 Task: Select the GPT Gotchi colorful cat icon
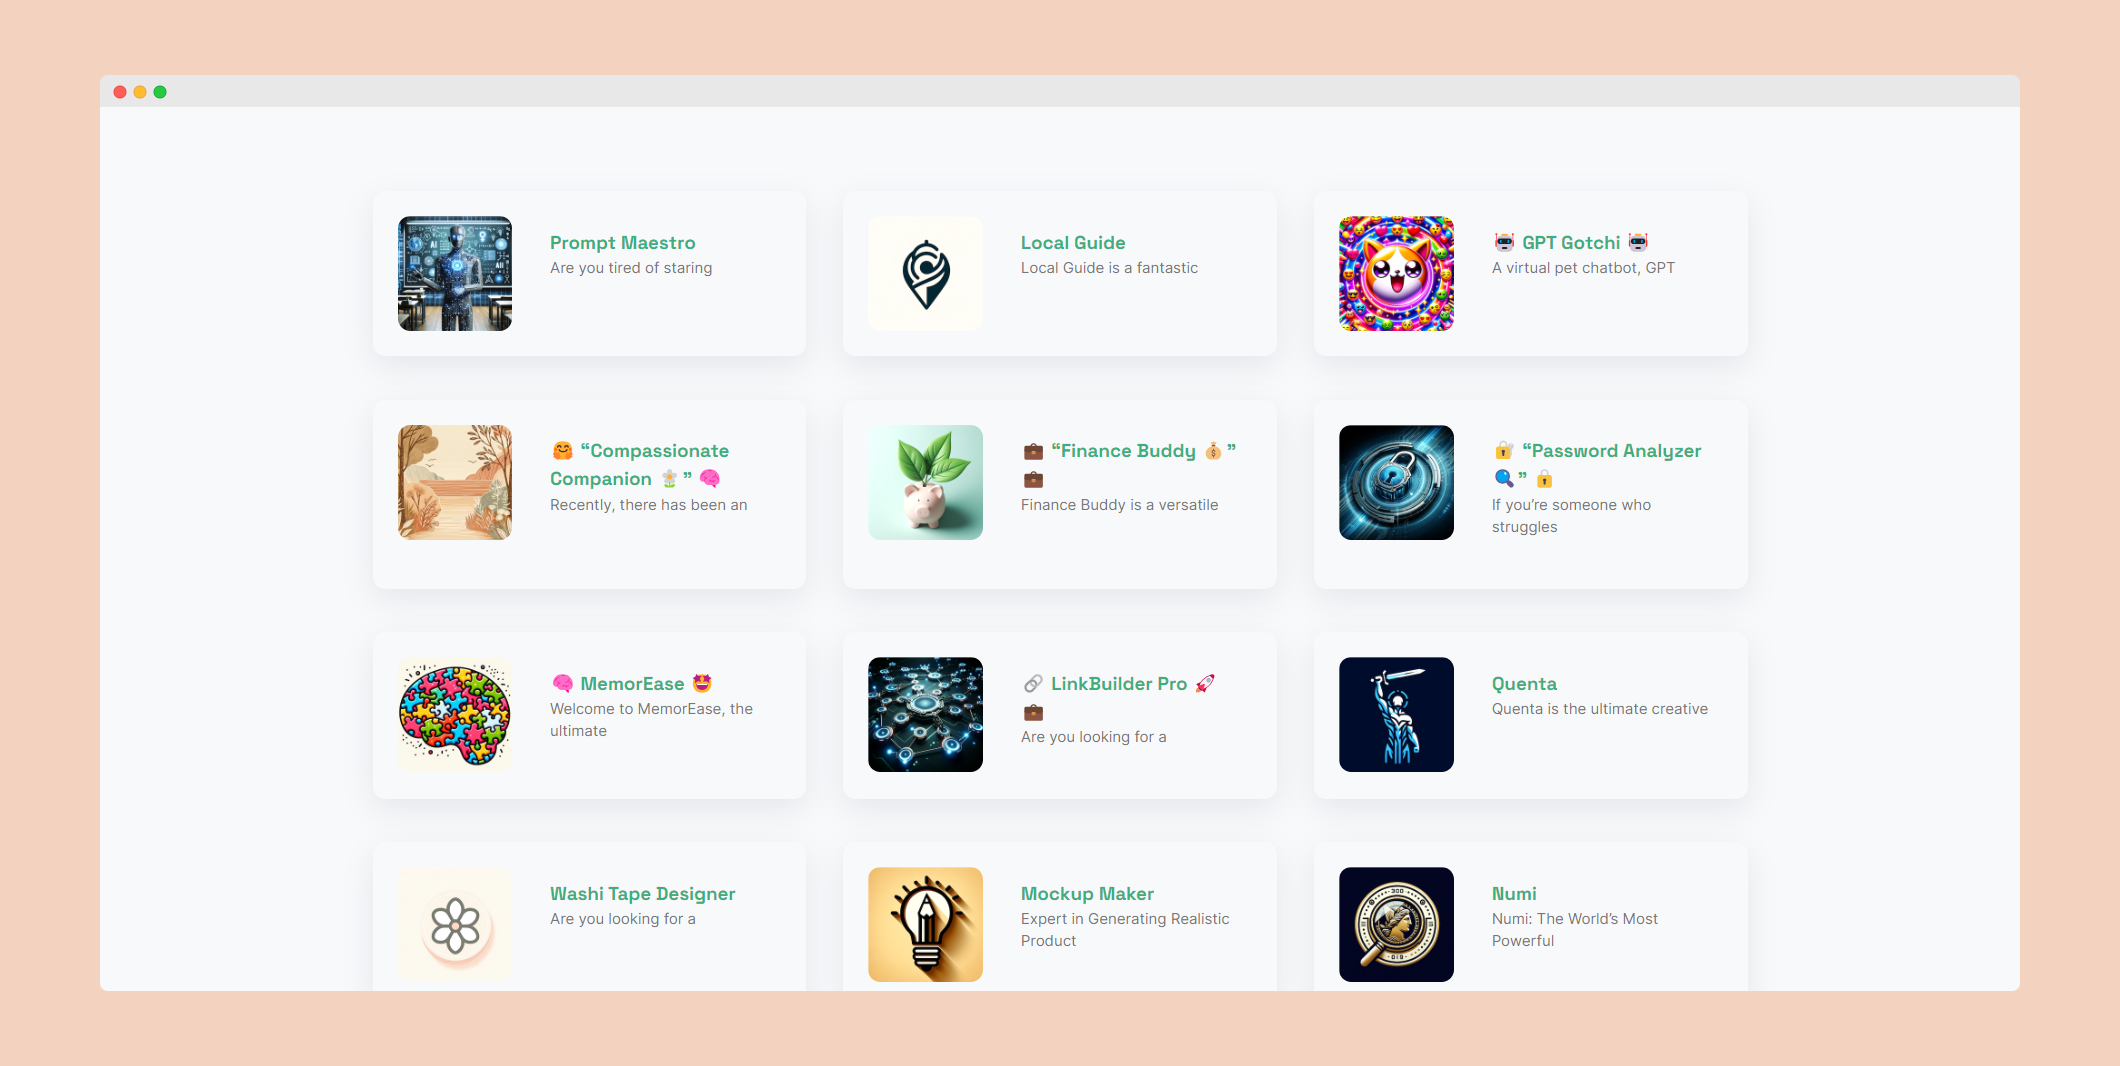pyautogui.click(x=1396, y=273)
